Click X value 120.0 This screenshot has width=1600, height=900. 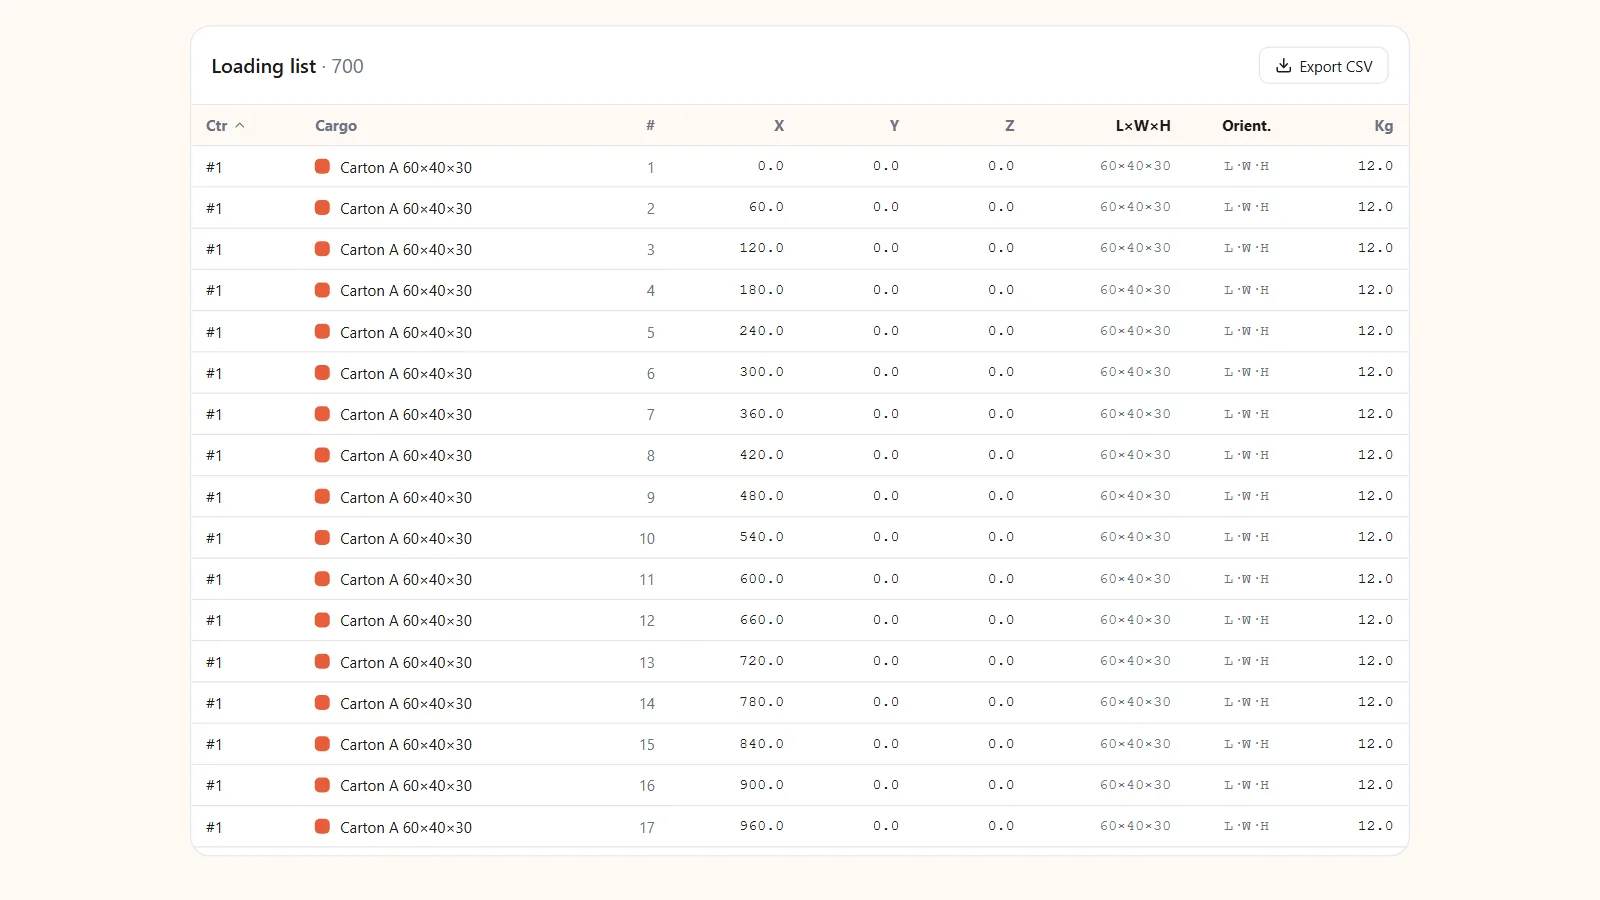(x=762, y=248)
